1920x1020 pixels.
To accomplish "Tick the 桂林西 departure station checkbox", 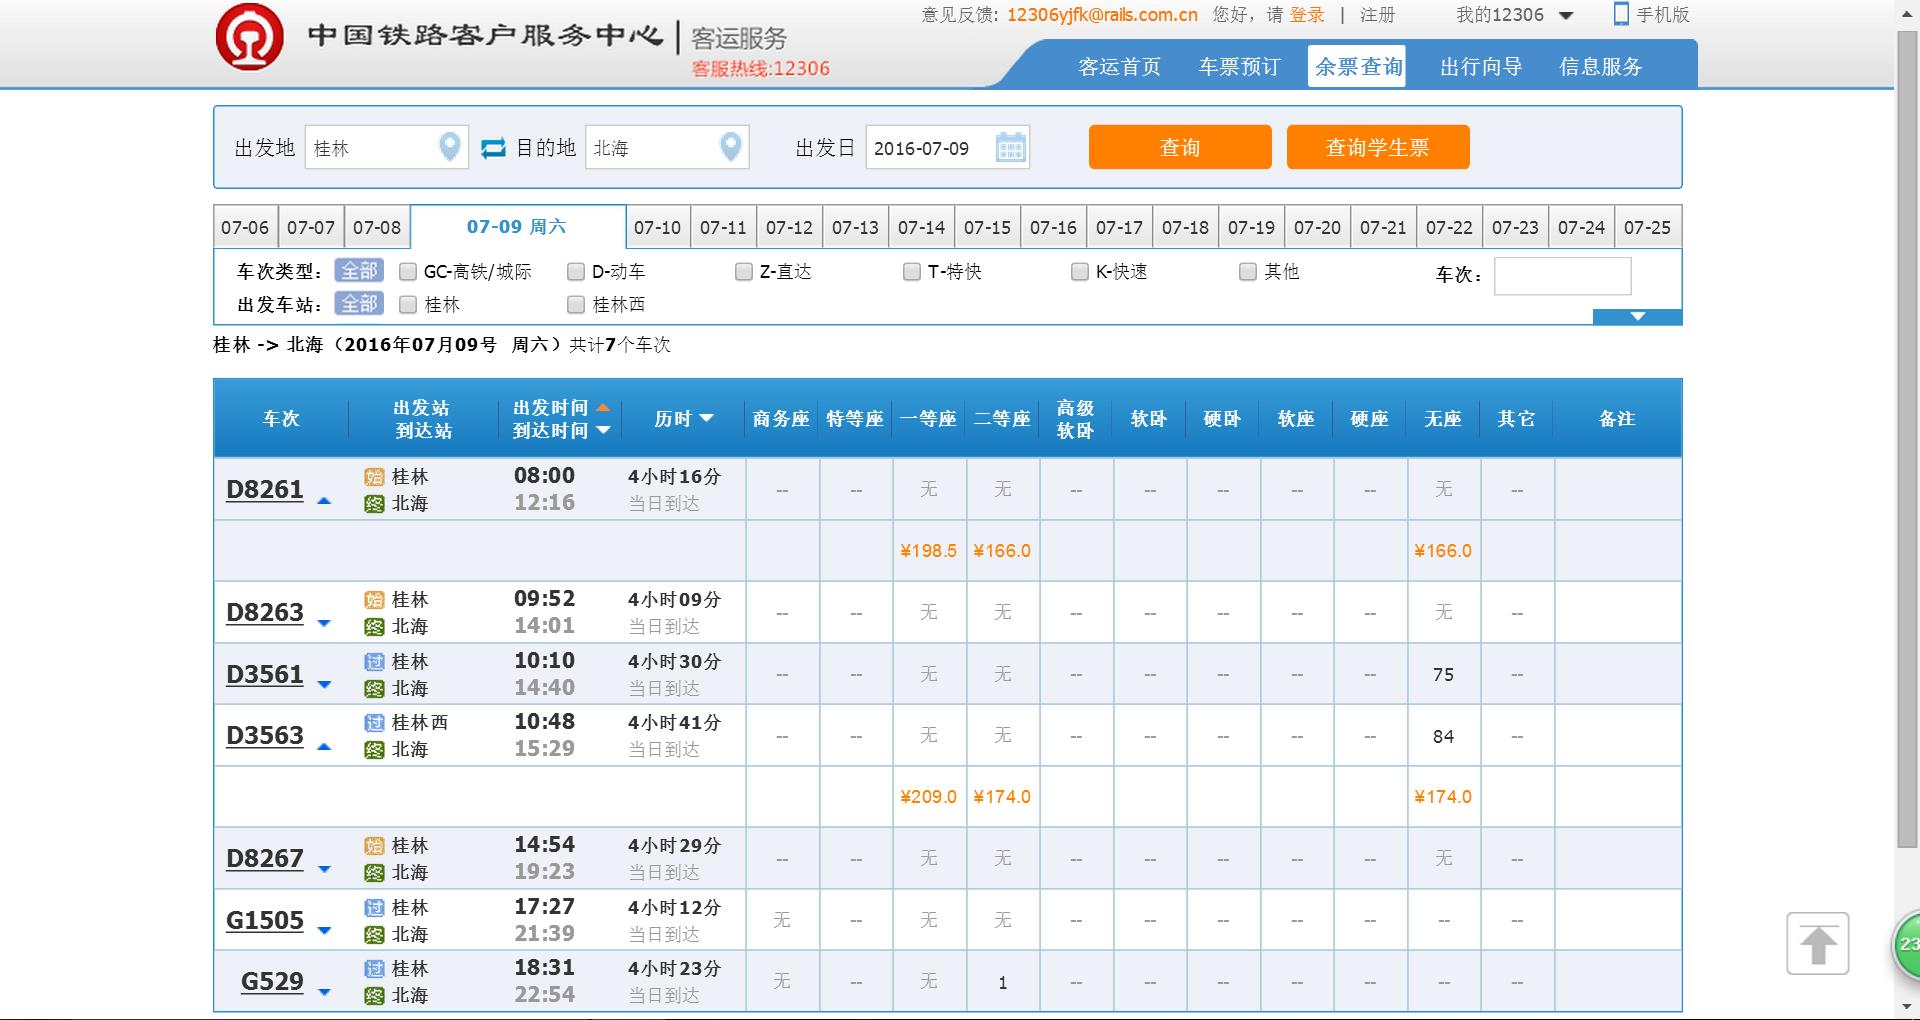I will 576,305.
